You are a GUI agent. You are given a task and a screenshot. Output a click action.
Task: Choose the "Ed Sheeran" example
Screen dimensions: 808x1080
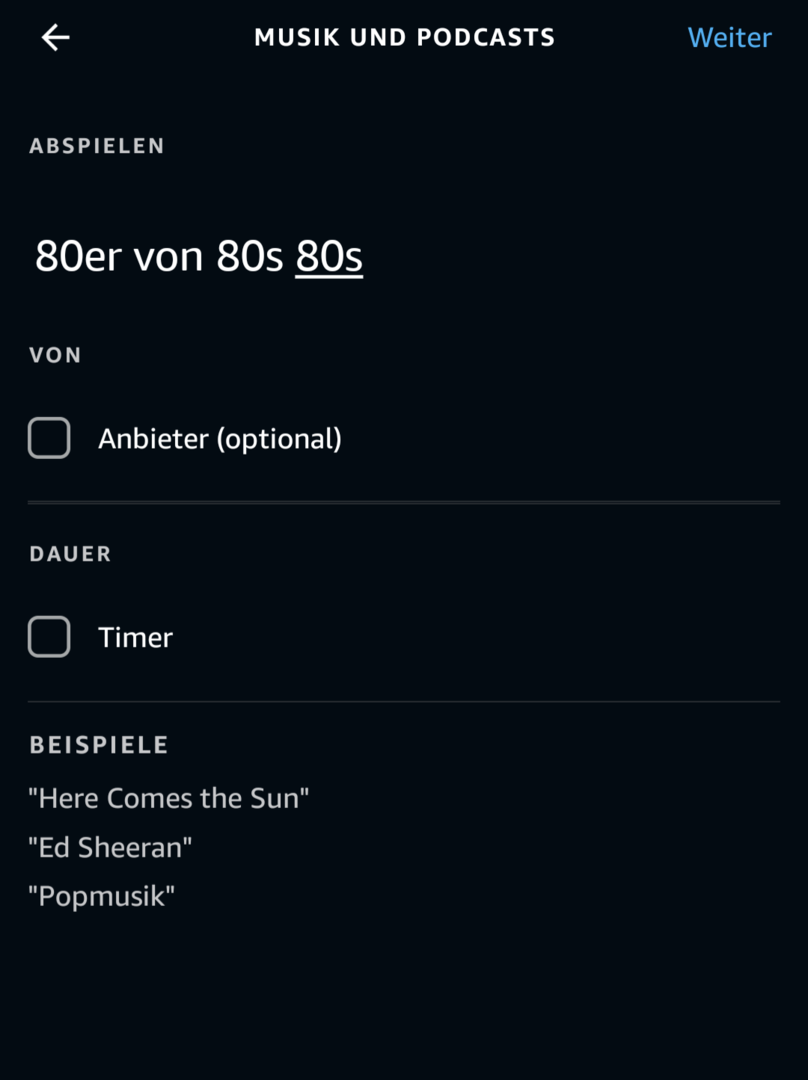coord(110,847)
